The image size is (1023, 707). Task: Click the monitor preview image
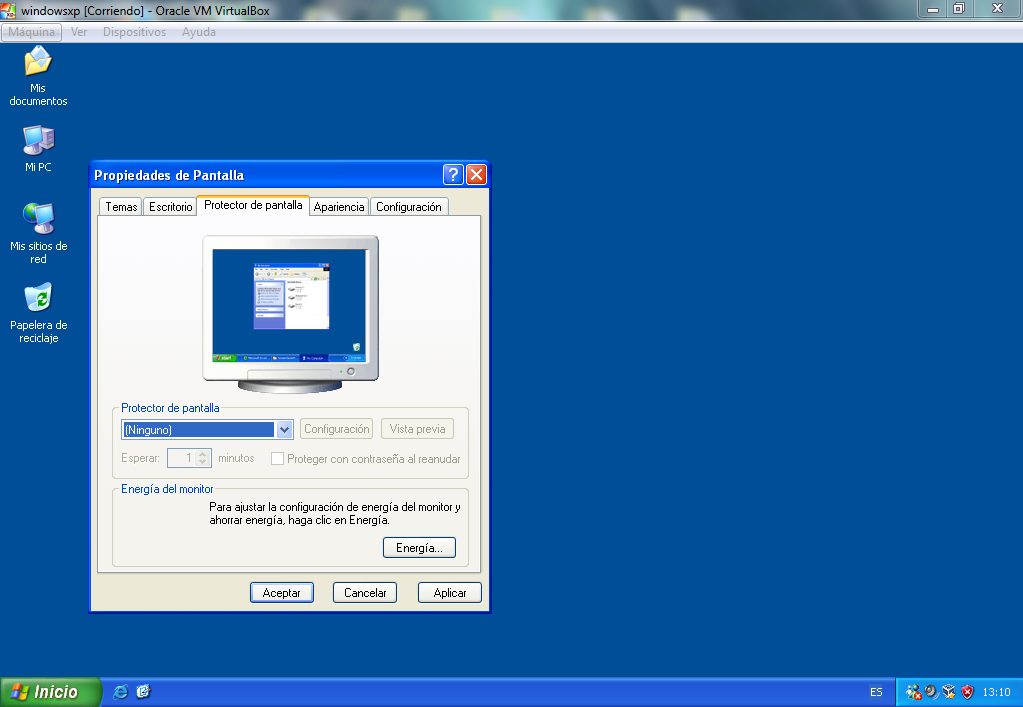pos(290,314)
